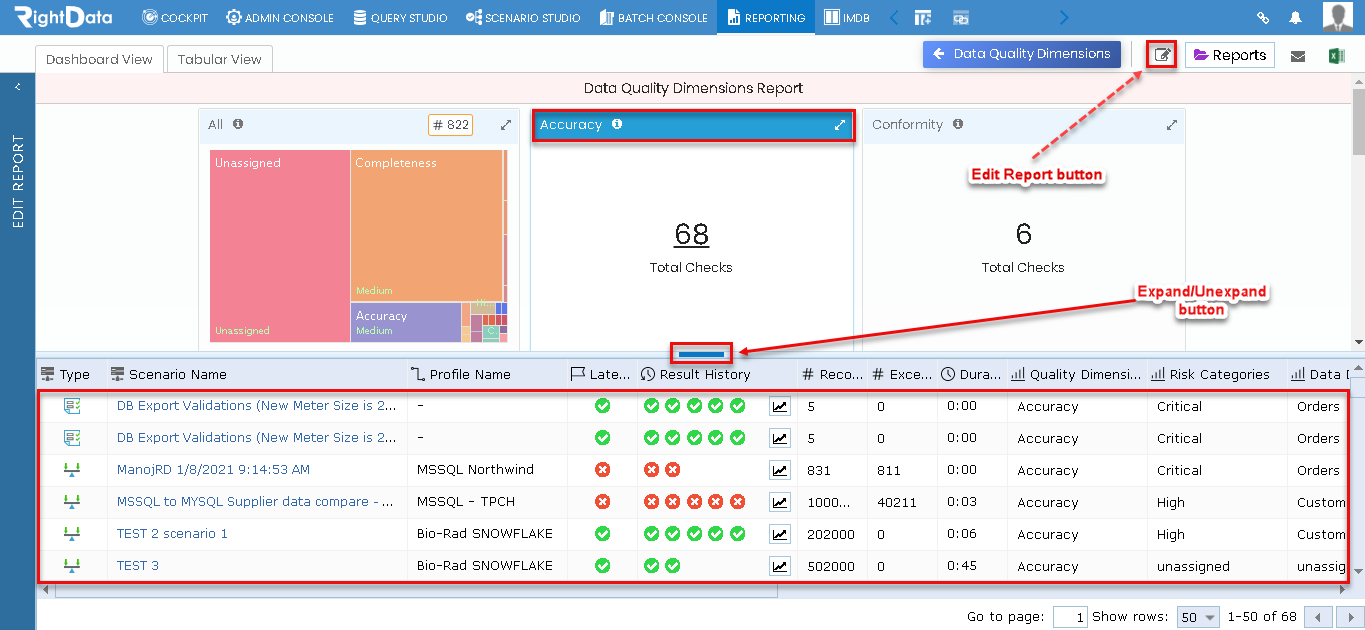Screen dimensions: 1365x630
Task: Switch to the Tabular View tab
Action: 219,59
